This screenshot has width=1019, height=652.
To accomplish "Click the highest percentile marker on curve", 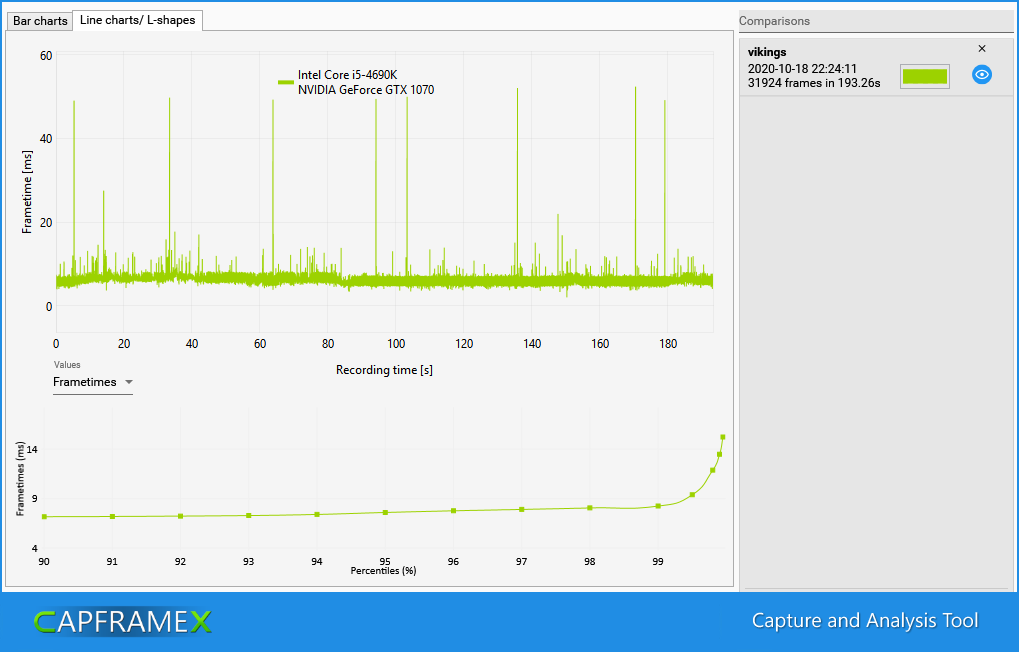I will [x=722, y=437].
